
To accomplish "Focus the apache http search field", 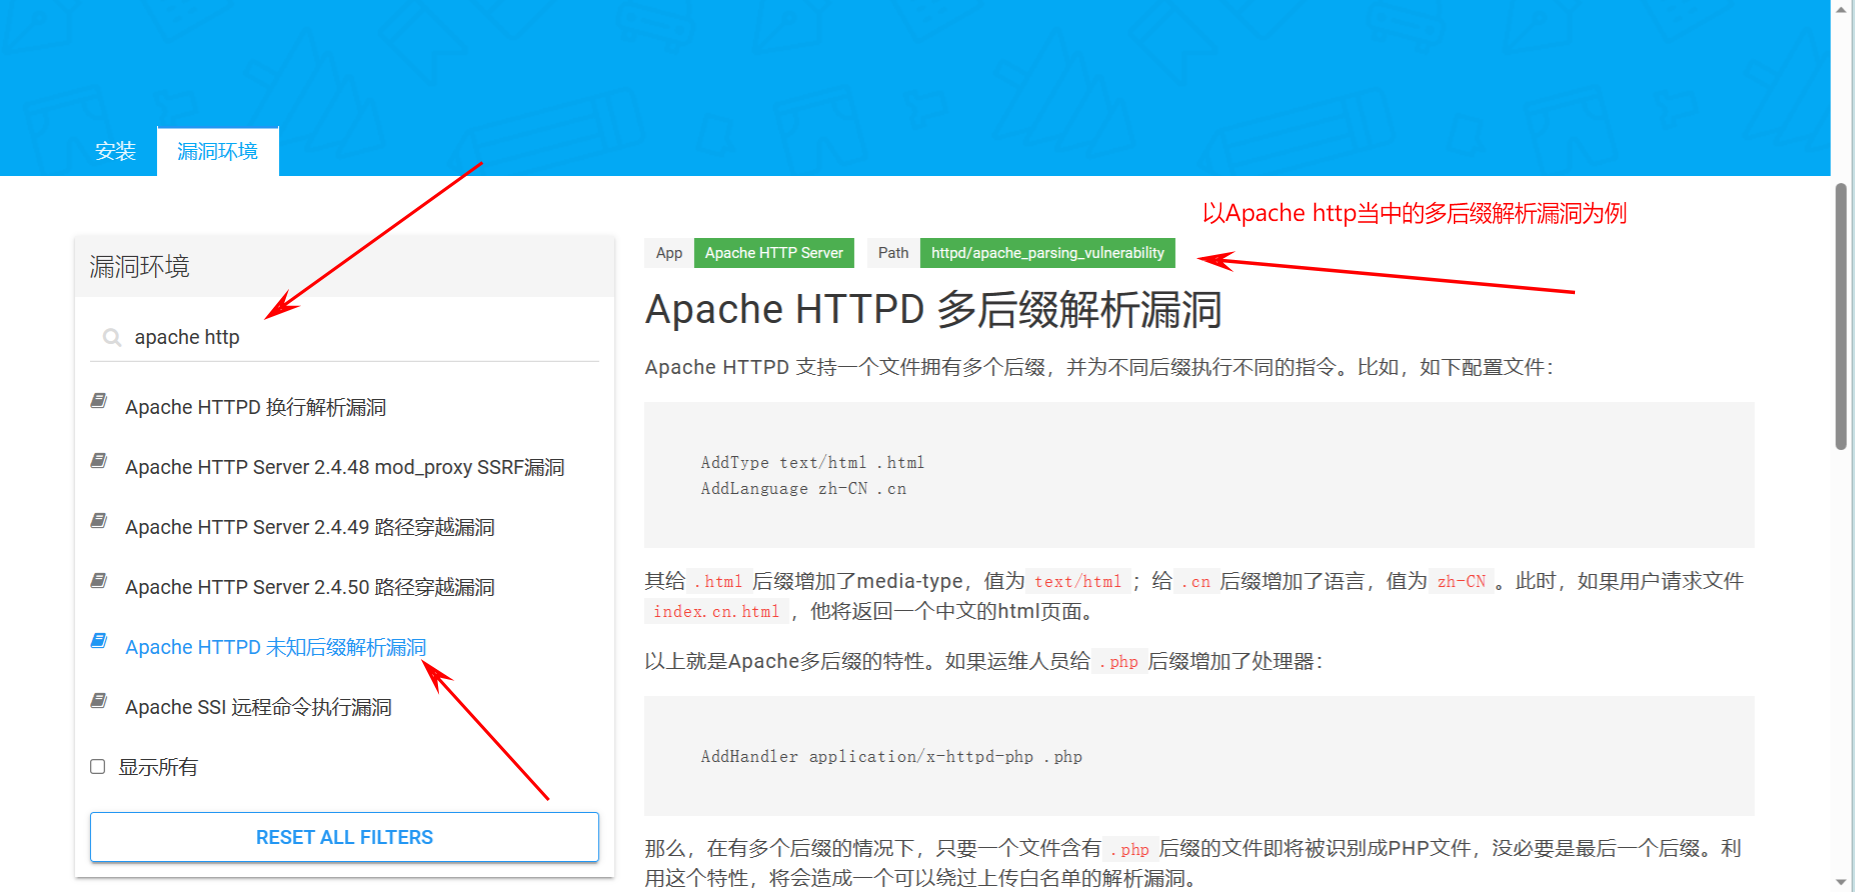I will 344,338.
